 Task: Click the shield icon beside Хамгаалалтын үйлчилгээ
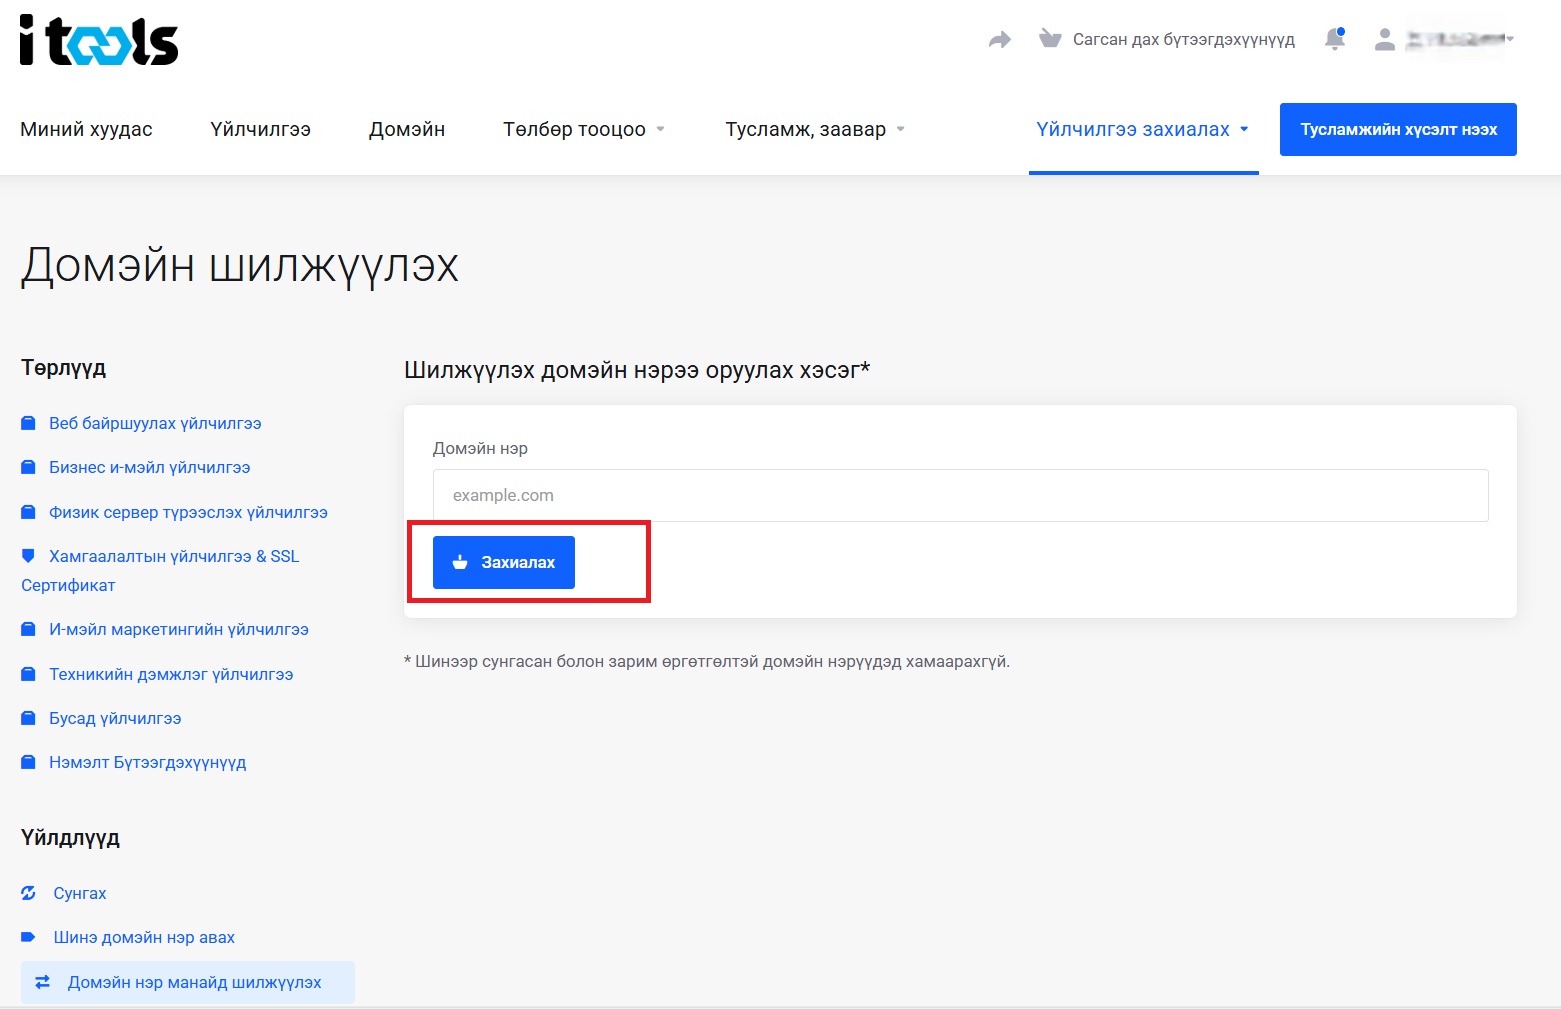coord(28,556)
